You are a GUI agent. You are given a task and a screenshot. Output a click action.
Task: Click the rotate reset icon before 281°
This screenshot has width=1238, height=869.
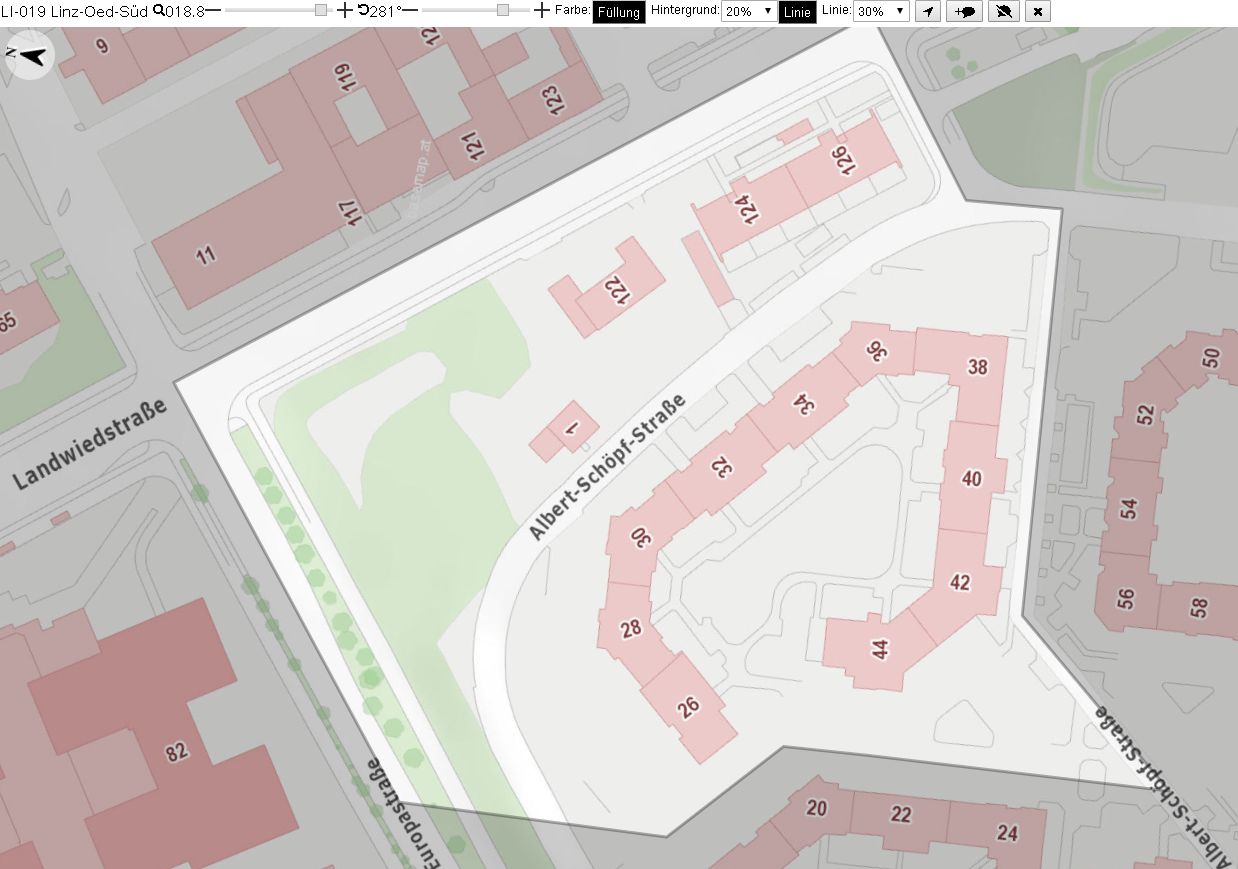(x=363, y=10)
